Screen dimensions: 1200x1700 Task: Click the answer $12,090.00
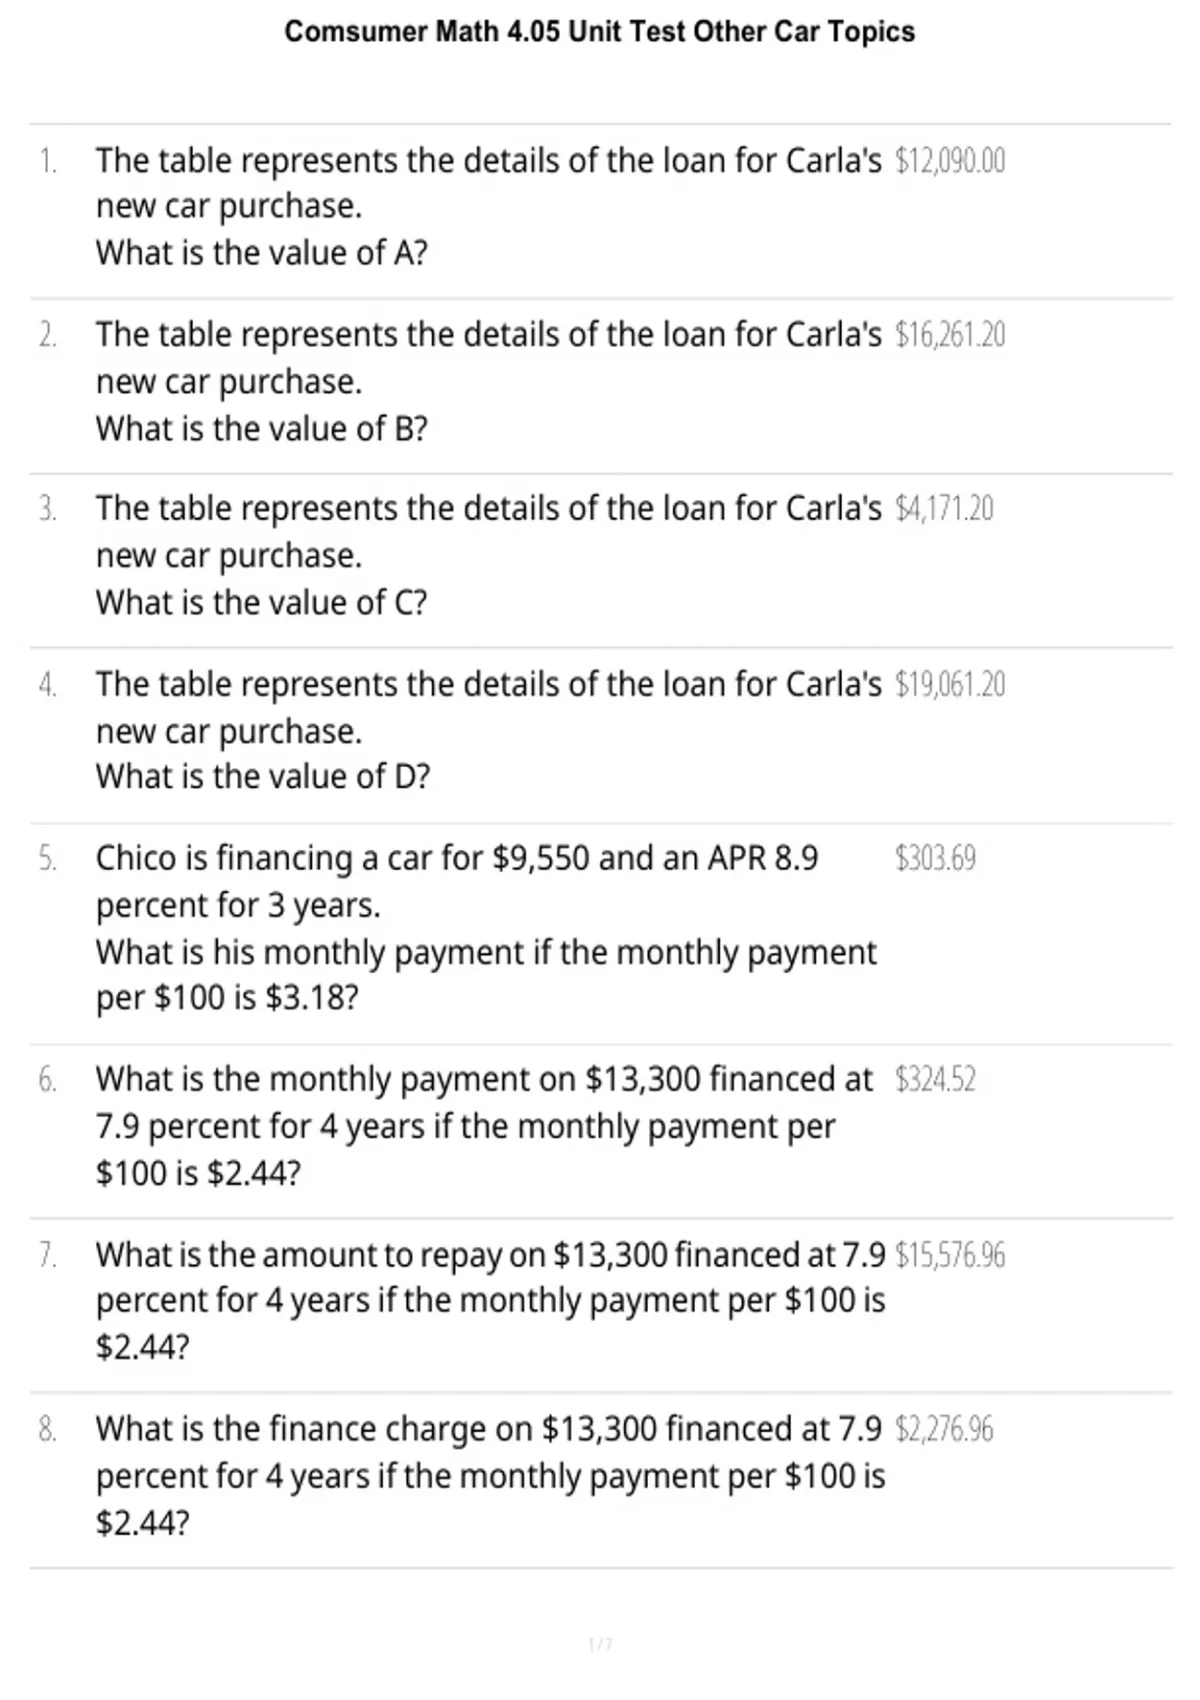click(x=950, y=160)
